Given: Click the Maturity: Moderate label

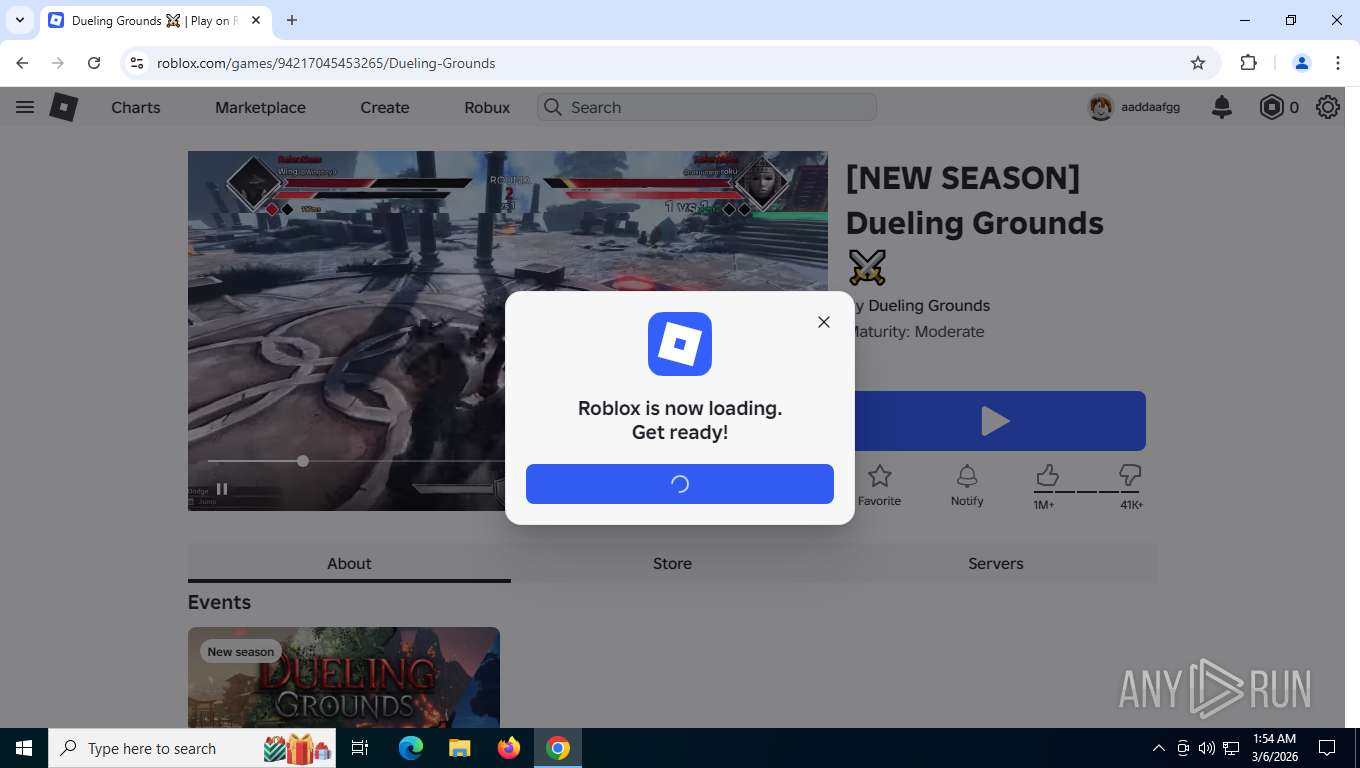Looking at the screenshot, I should coord(917,332).
